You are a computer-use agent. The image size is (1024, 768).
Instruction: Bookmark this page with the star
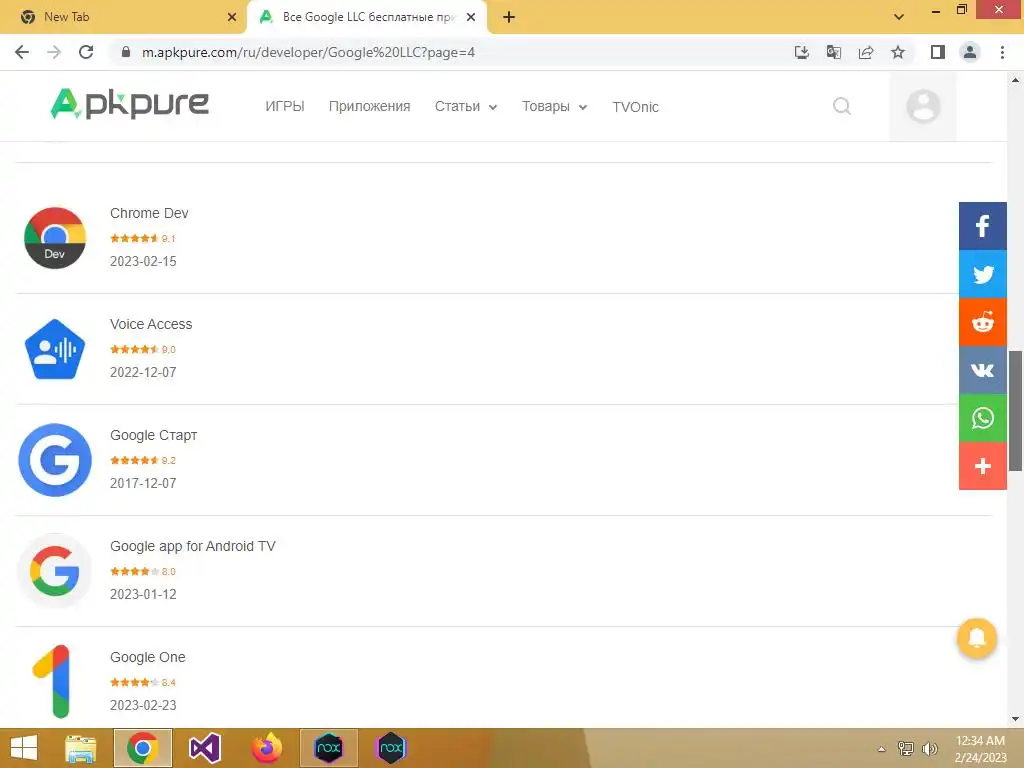[x=898, y=52]
